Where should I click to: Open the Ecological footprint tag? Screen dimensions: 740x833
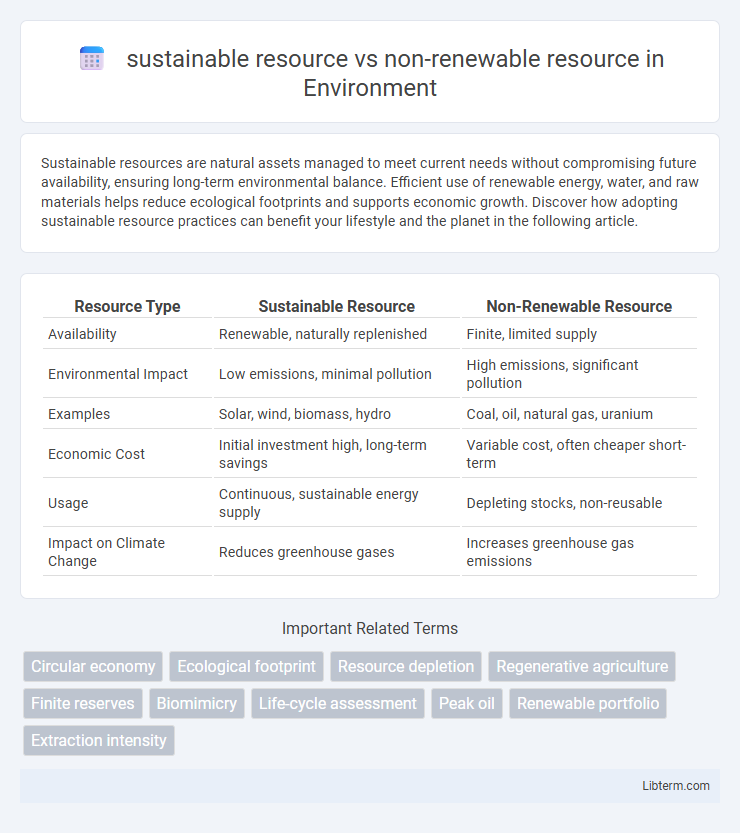point(246,666)
